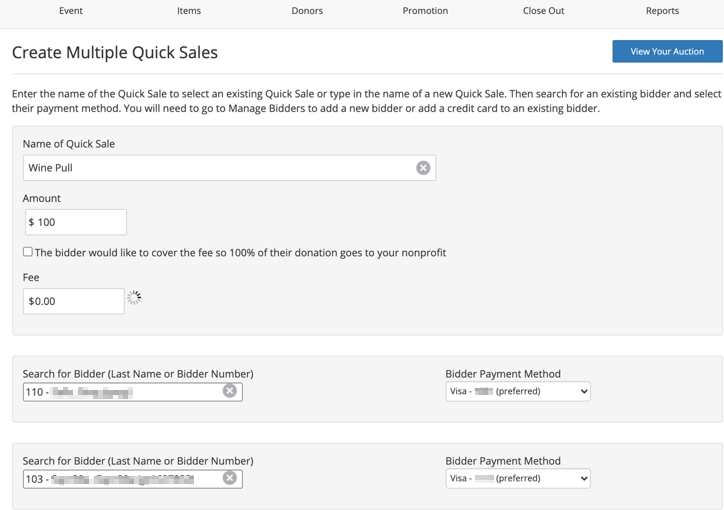Click the bidder 103 search input
Screen dimensions: 724x510
[x=133, y=479]
